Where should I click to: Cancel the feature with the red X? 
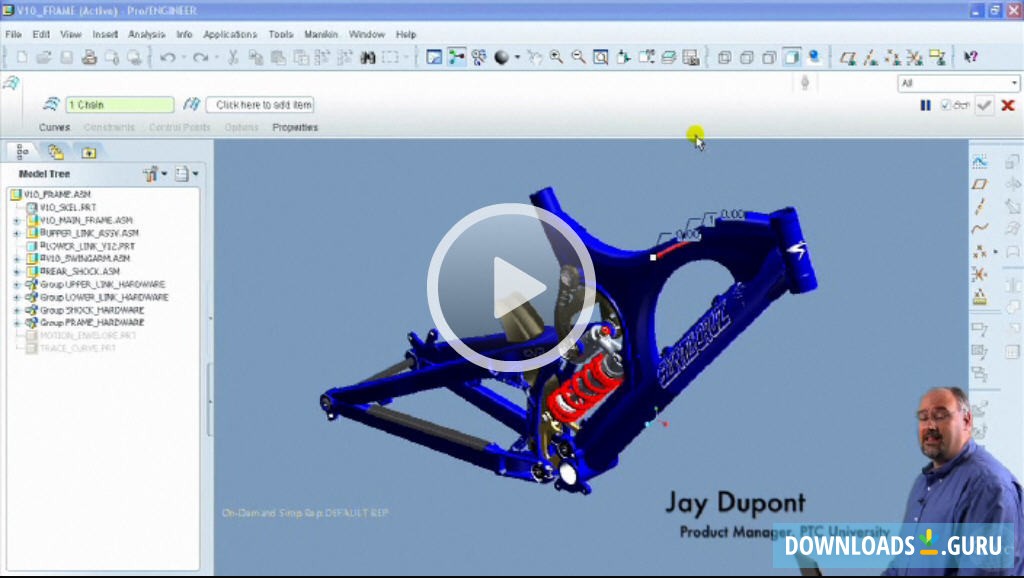tap(1008, 105)
